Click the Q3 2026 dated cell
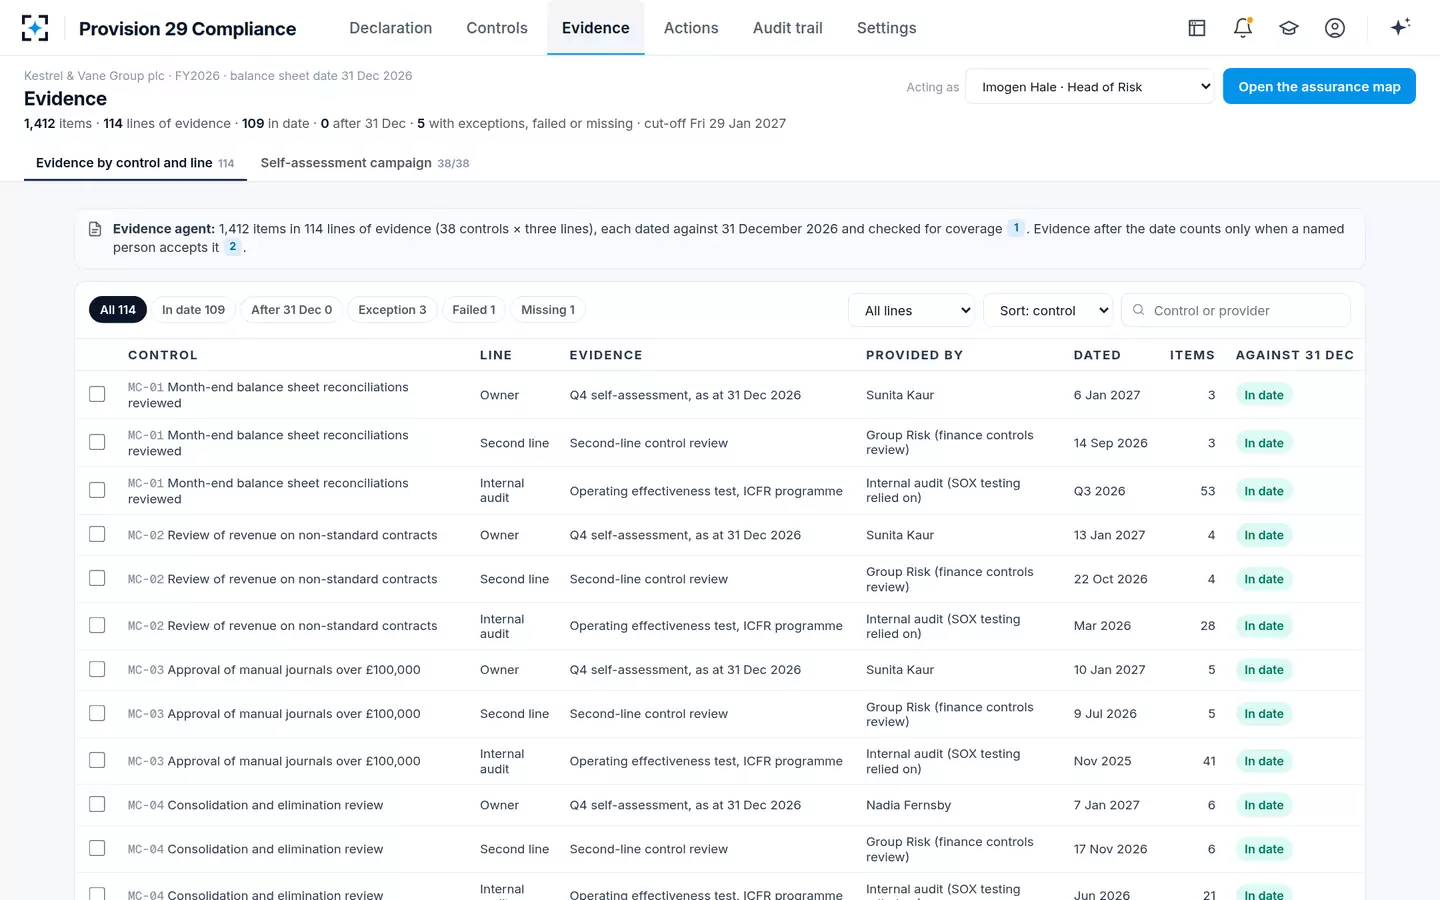This screenshot has width=1440, height=900. coord(1100,491)
